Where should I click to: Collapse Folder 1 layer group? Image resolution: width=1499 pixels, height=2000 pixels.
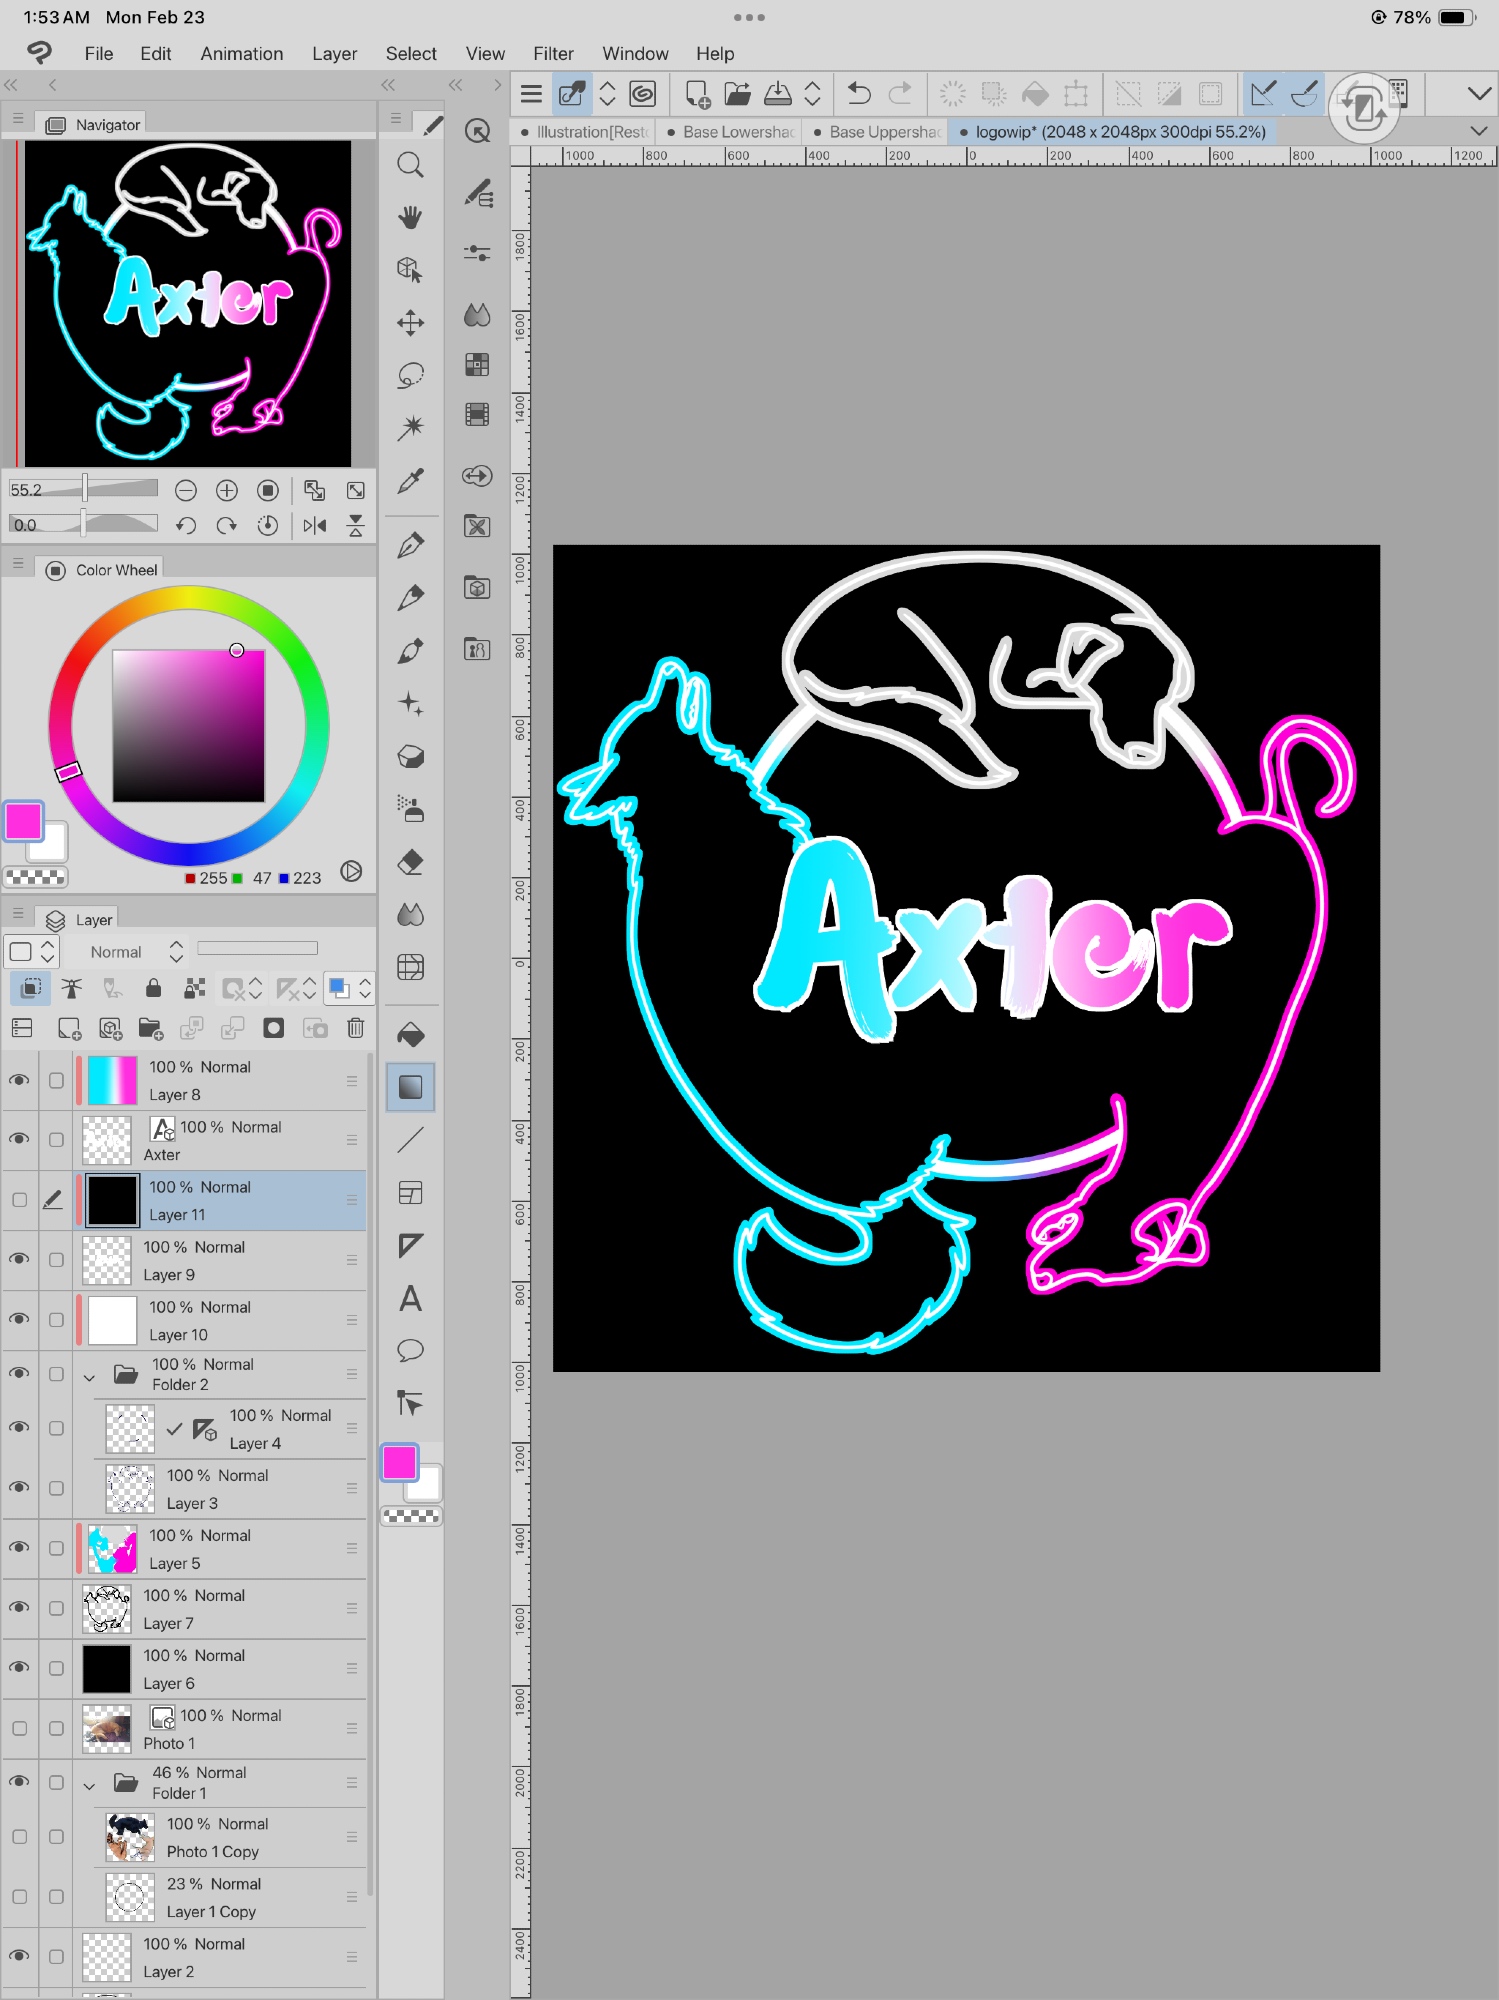[x=89, y=1785]
